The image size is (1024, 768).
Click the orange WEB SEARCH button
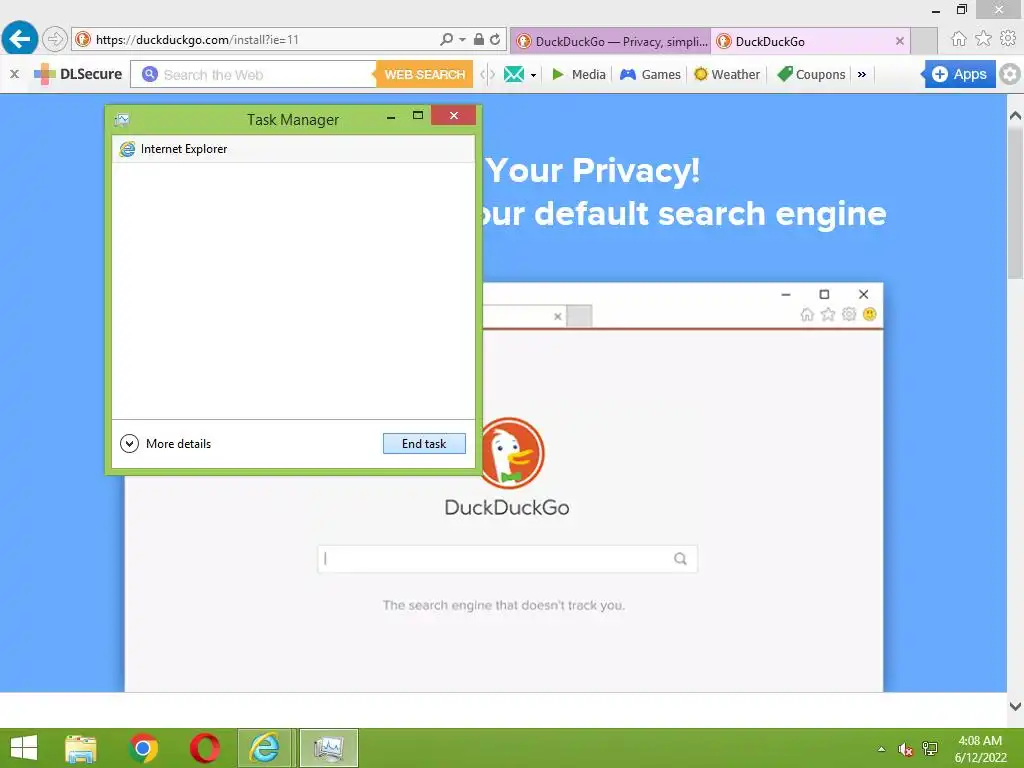pos(424,74)
